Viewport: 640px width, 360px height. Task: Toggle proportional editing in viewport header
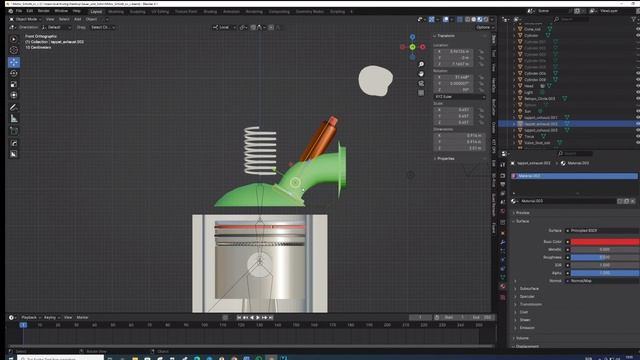click(271, 27)
